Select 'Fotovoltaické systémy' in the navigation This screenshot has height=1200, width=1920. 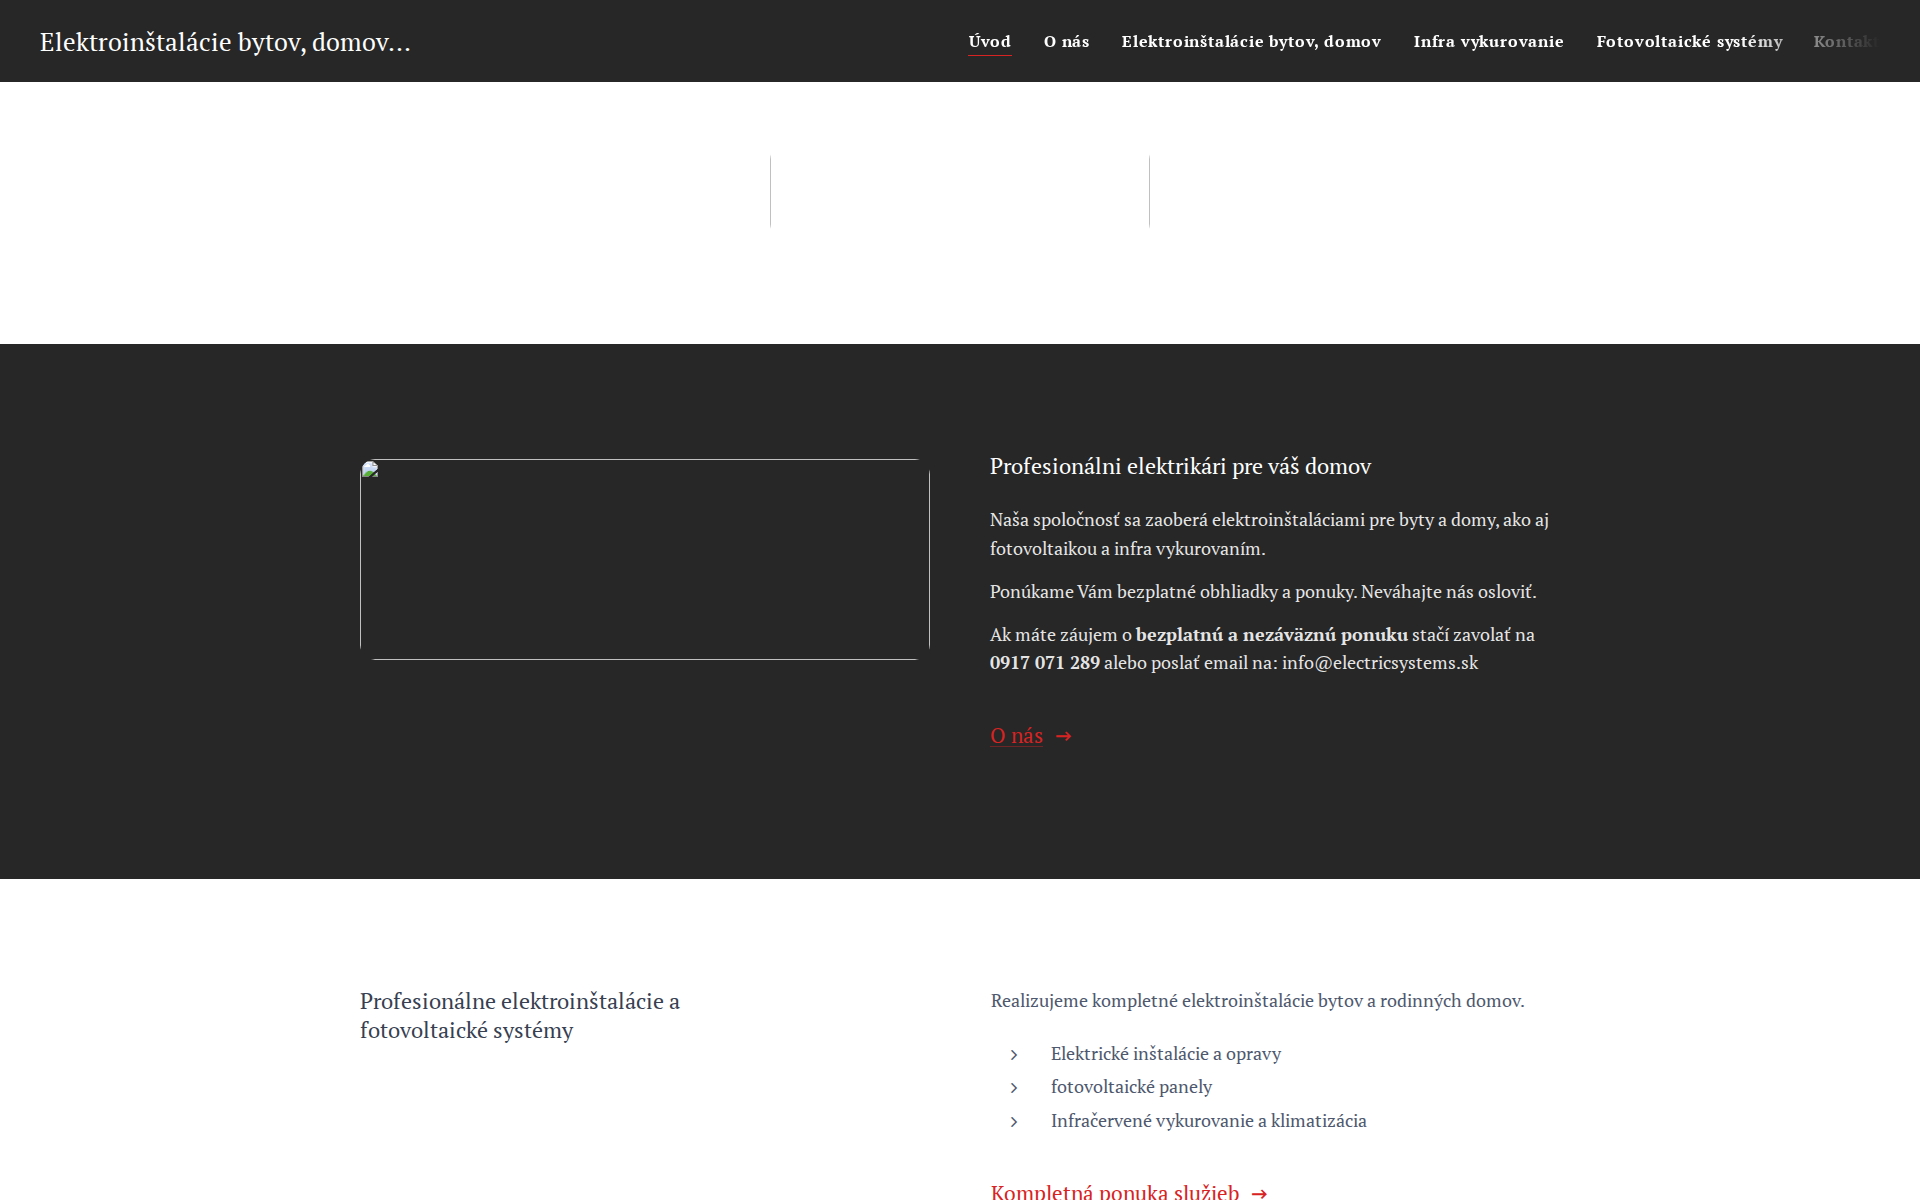coord(1689,41)
